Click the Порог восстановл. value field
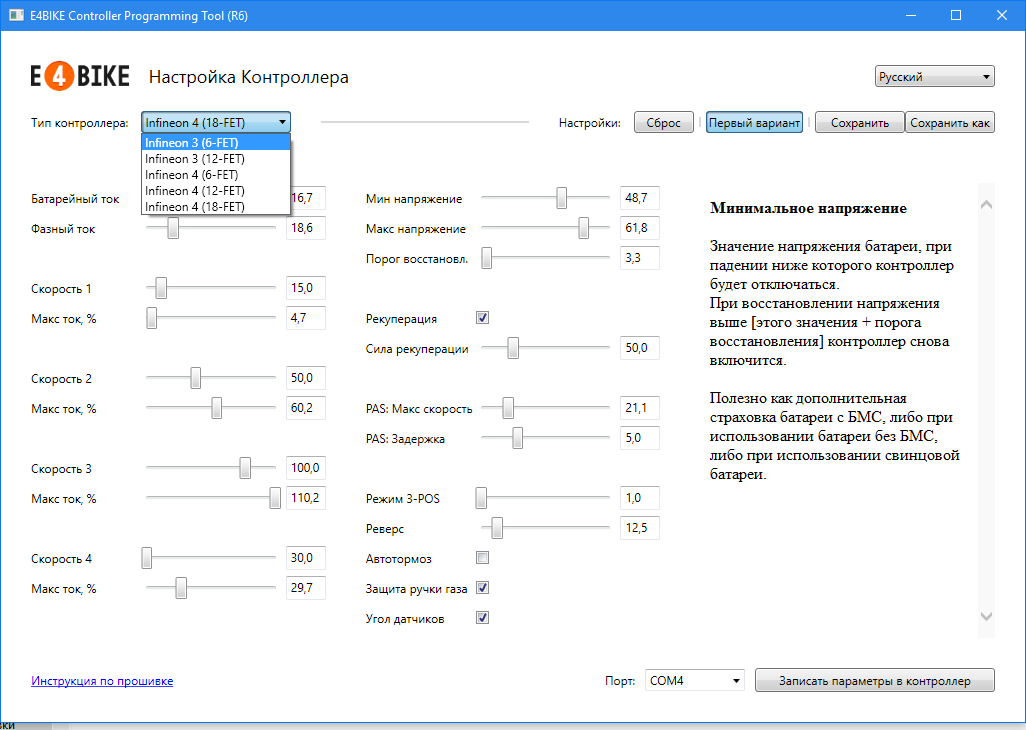Screen dimensions: 1026x730 pyautogui.click(x=640, y=258)
